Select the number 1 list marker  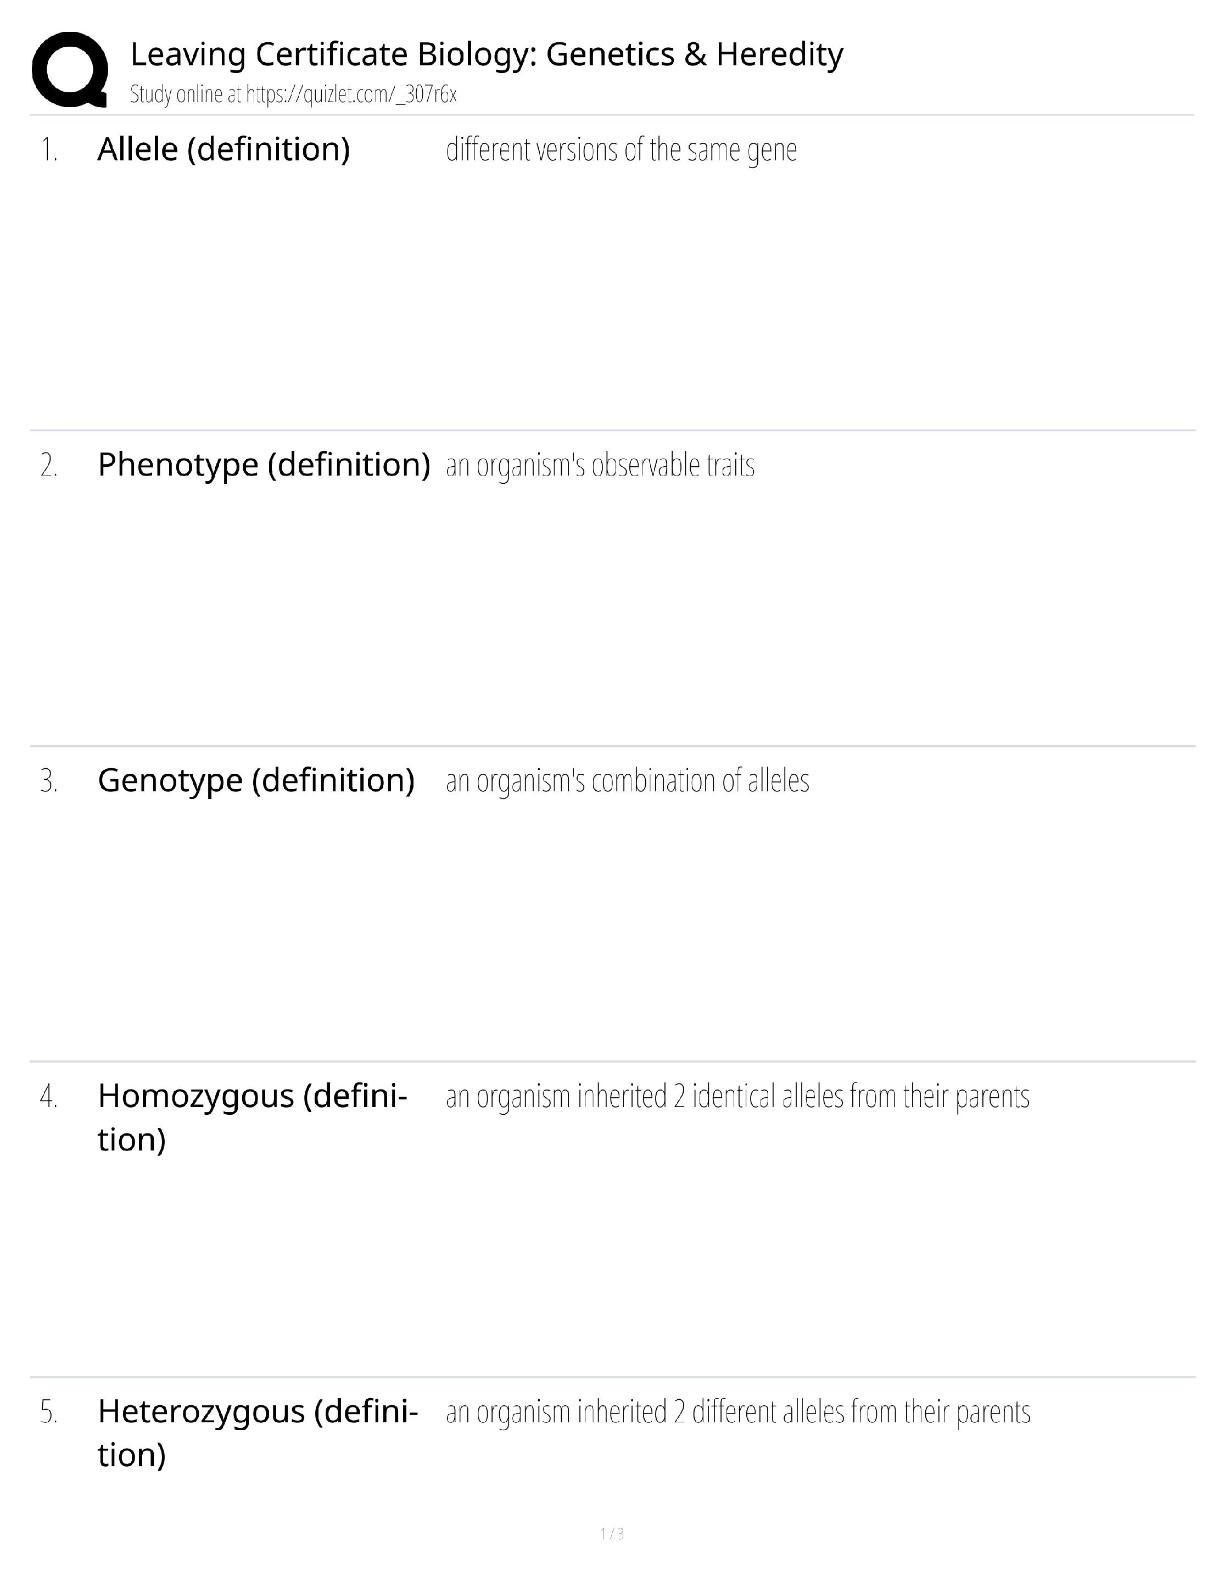[x=49, y=151]
